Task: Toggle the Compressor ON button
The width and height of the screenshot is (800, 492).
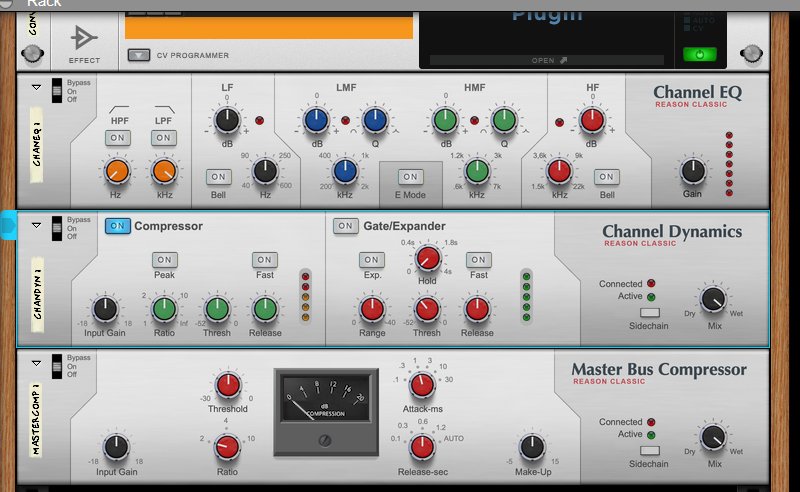Action: tap(116, 226)
